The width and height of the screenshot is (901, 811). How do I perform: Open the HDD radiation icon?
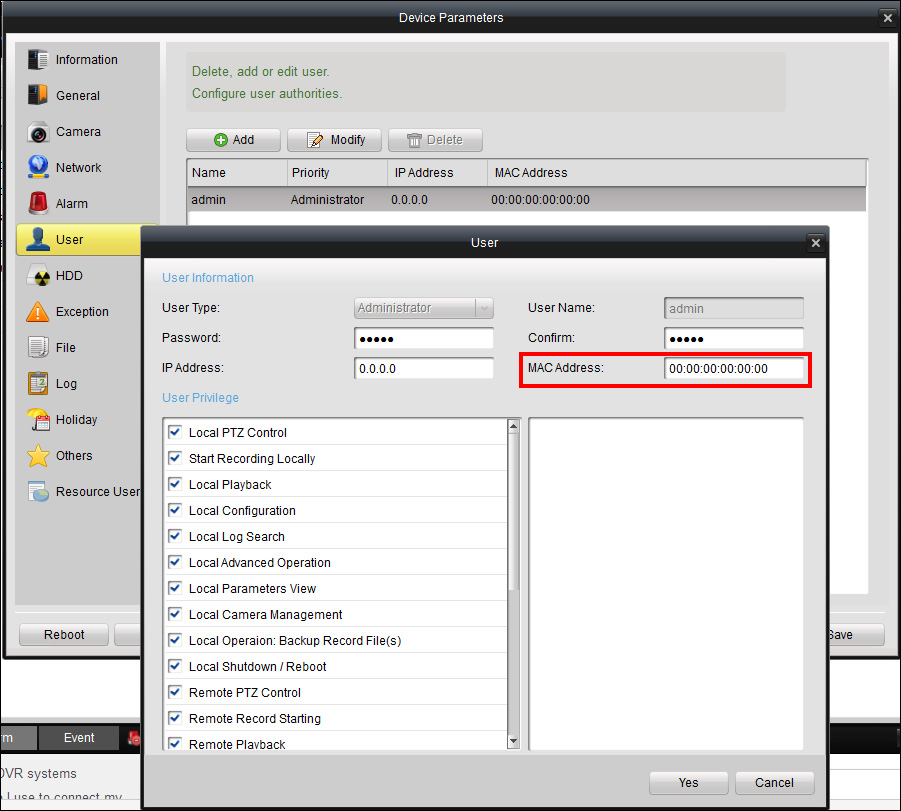40,276
